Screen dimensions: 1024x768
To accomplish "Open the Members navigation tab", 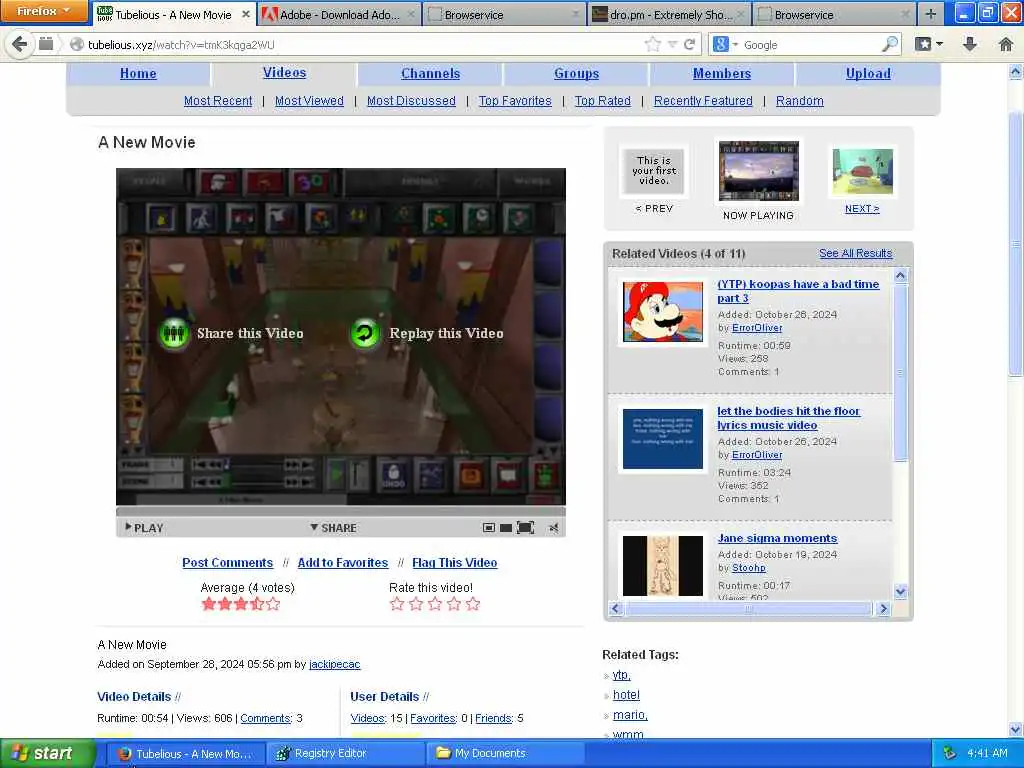I will pyautogui.click(x=722, y=74).
